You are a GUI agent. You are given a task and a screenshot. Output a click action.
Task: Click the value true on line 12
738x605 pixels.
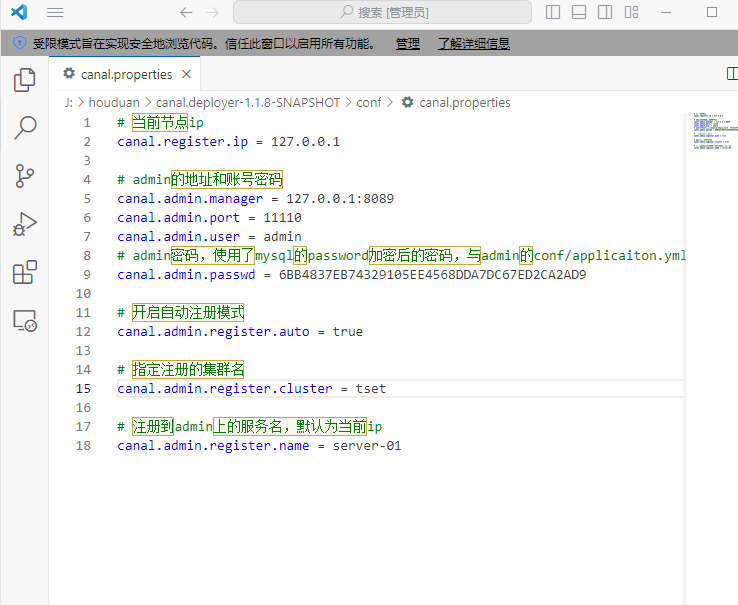347,331
